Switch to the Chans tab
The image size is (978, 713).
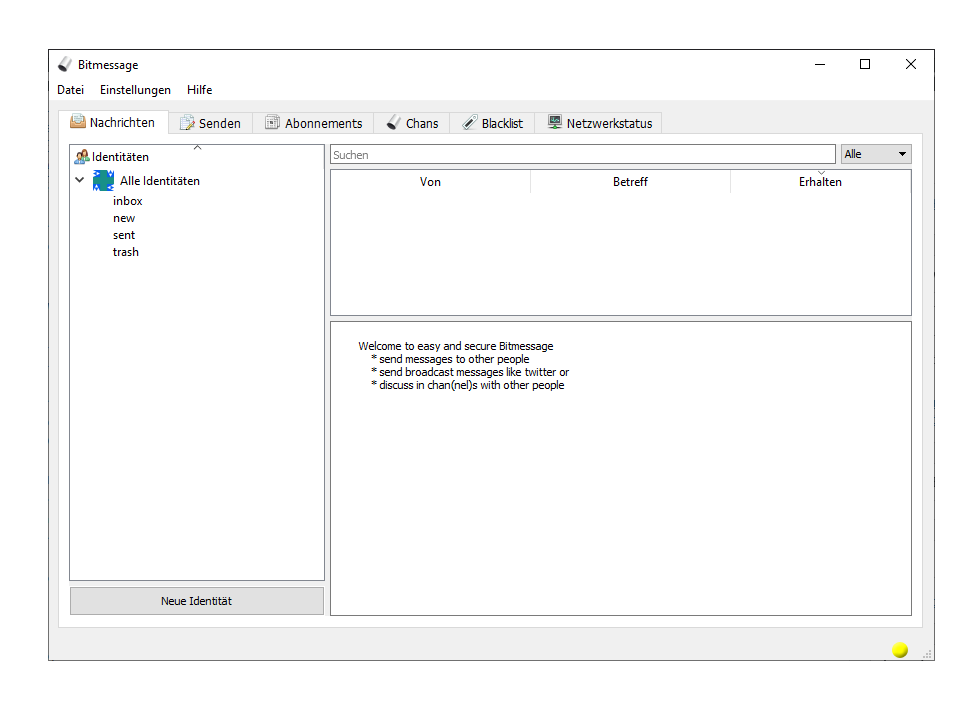point(412,124)
